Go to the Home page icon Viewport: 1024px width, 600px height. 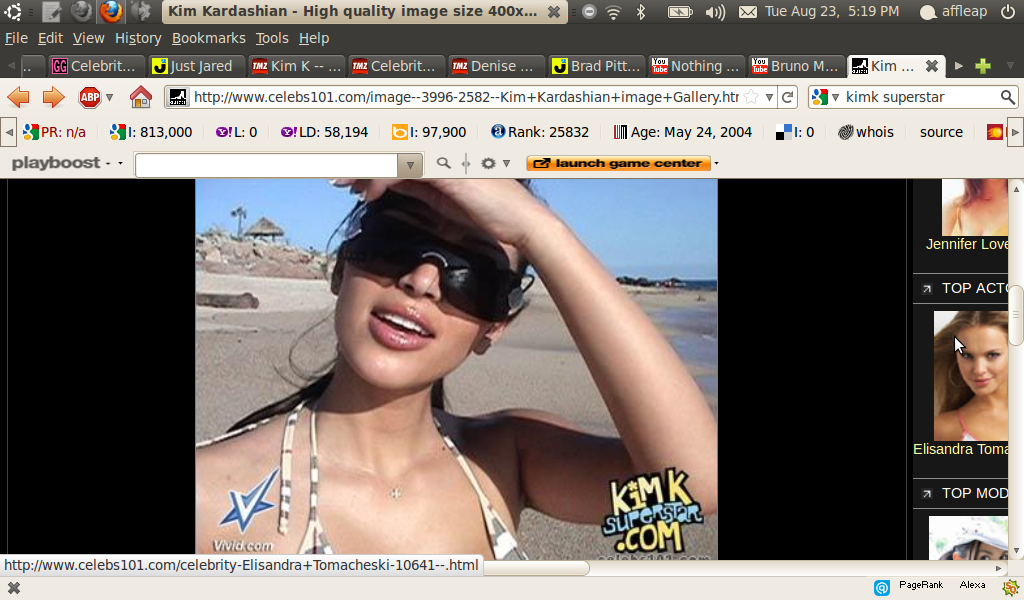point(140,97)
